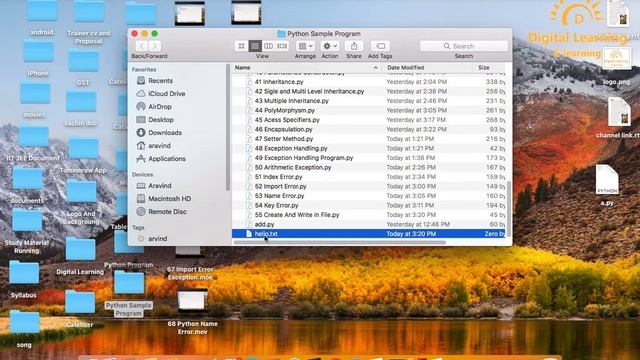Open the Arrange dropdown in Finder toolbar
Viewport: 640px width, 360px height.
coord(305,46)
